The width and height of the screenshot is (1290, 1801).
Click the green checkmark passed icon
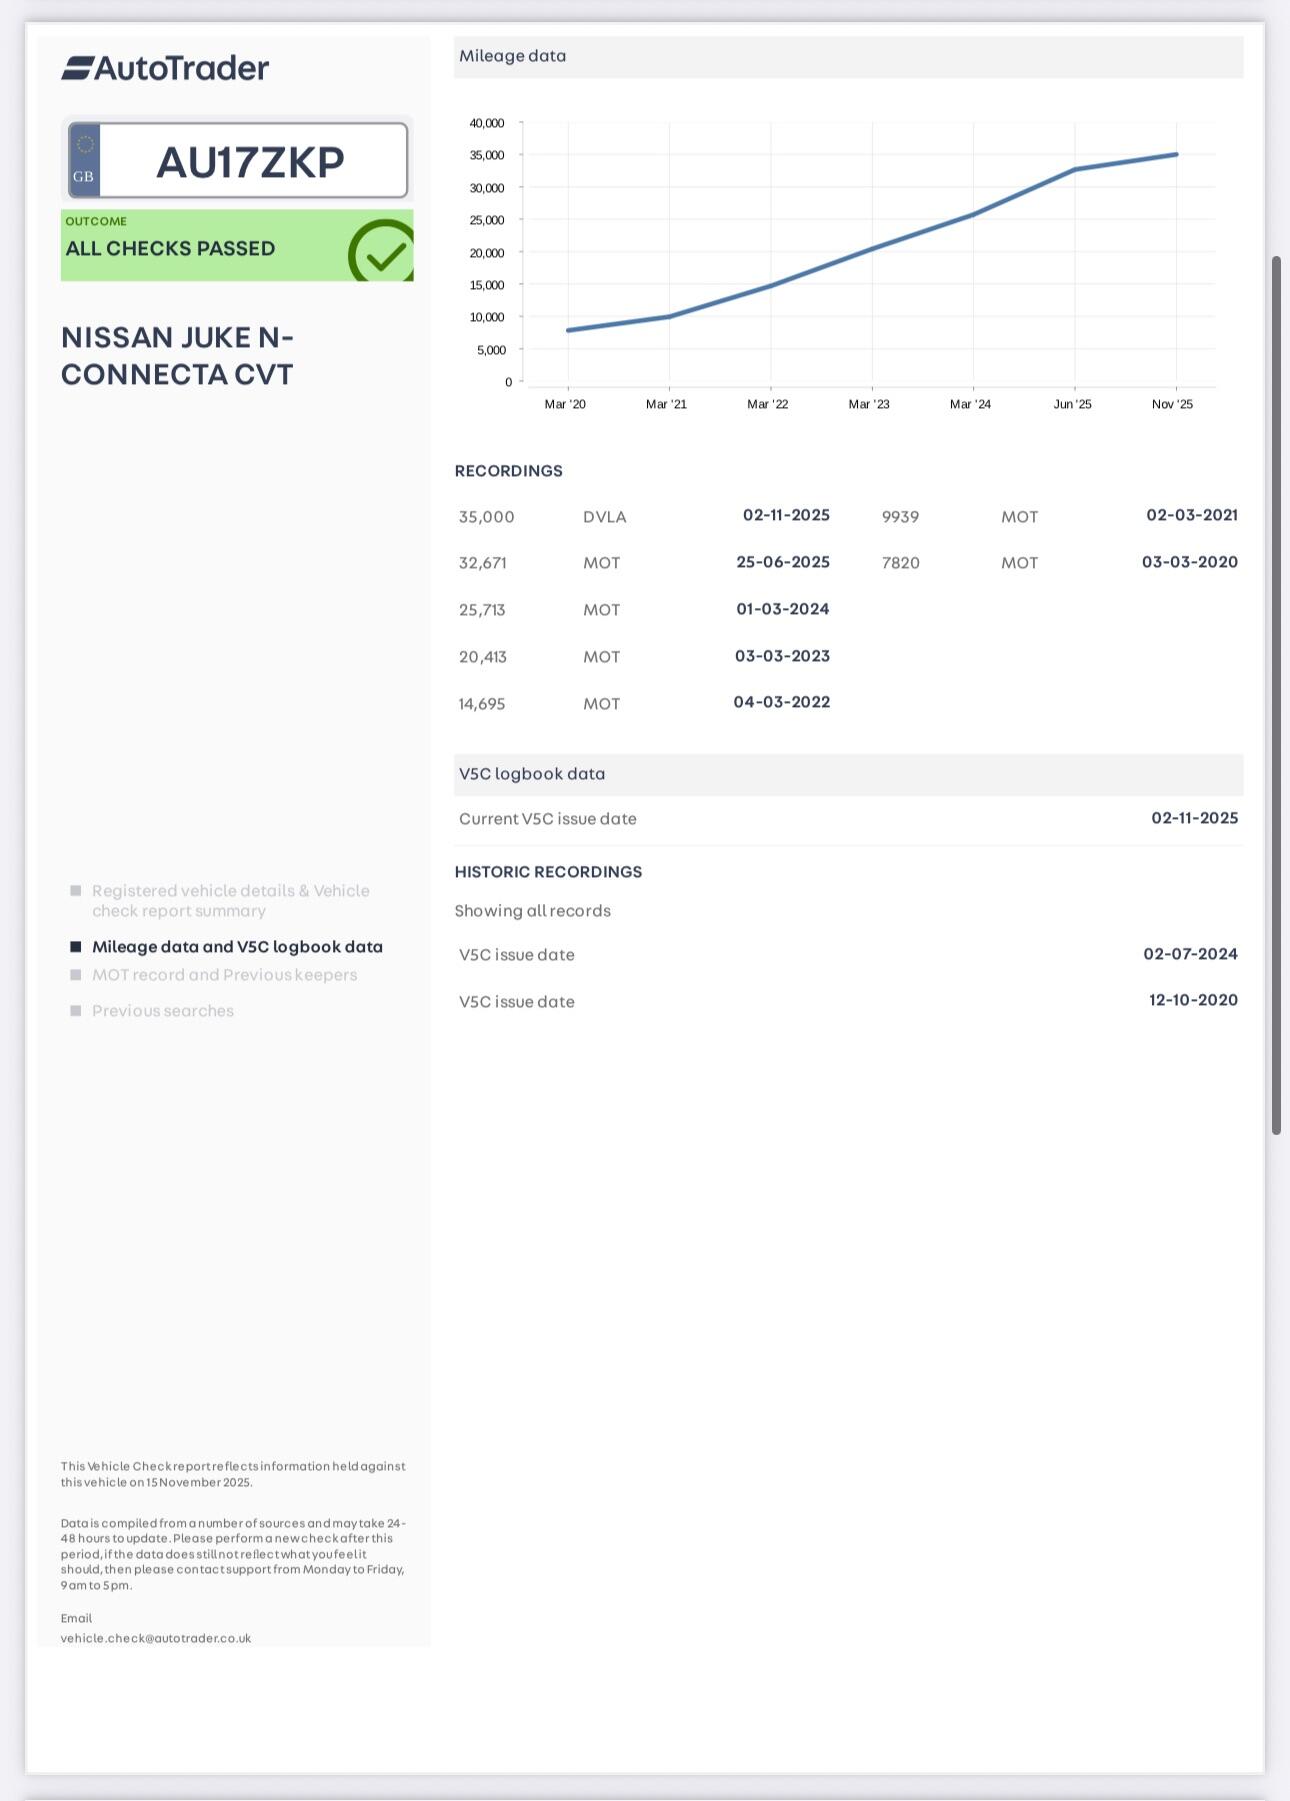point(382,253)
